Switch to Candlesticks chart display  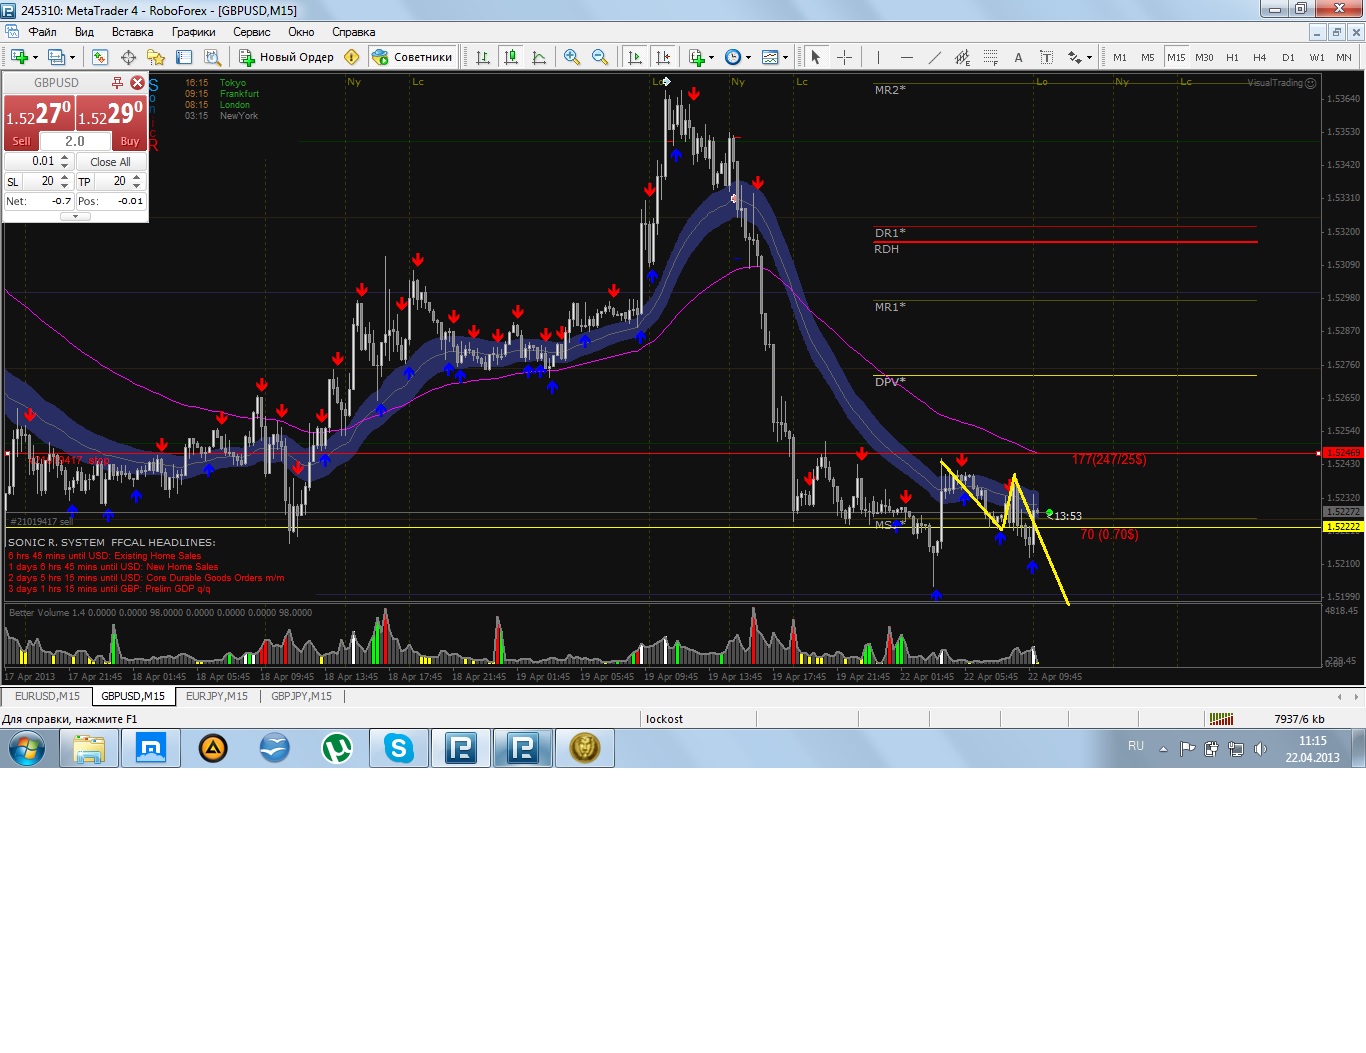(511, 57)
